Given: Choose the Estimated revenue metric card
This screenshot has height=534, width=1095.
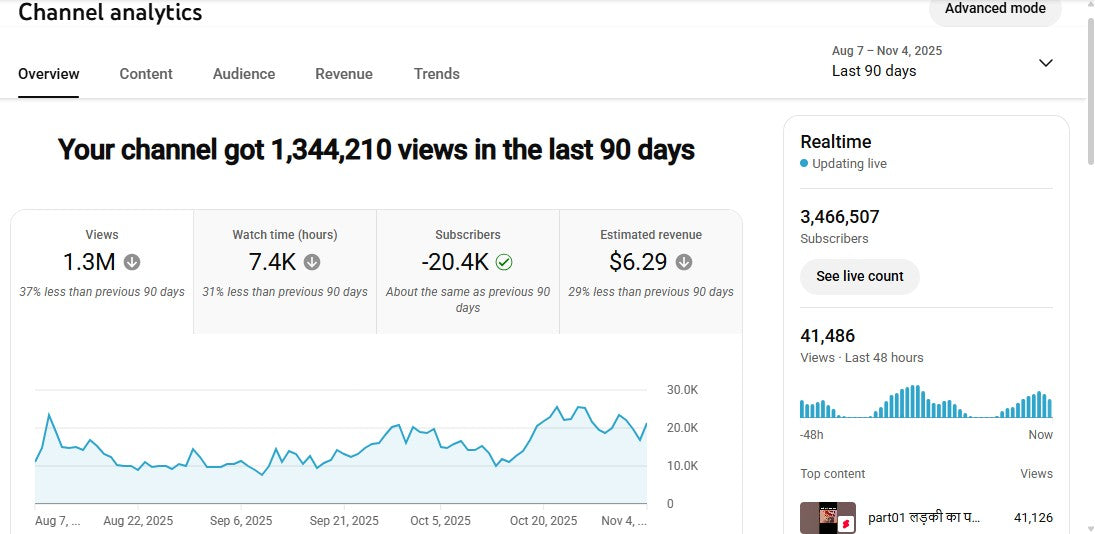Looking at the screenshot, I should click(651, 271).
